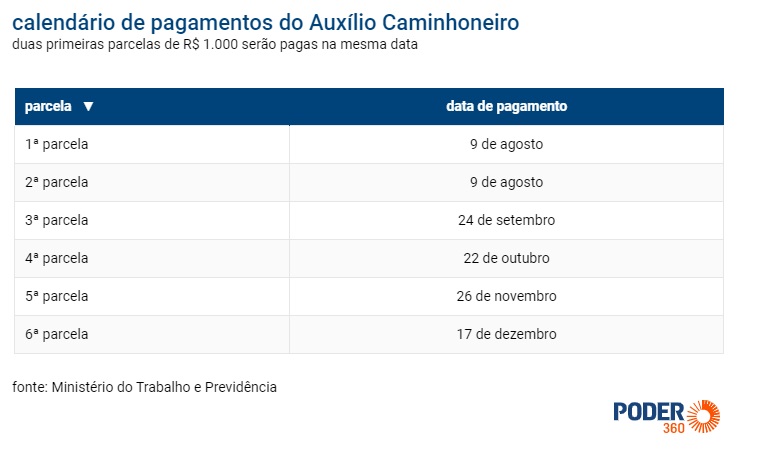758x460 pixels.
Task: Click the "22 de outubro" date cell
Action: 506,258
